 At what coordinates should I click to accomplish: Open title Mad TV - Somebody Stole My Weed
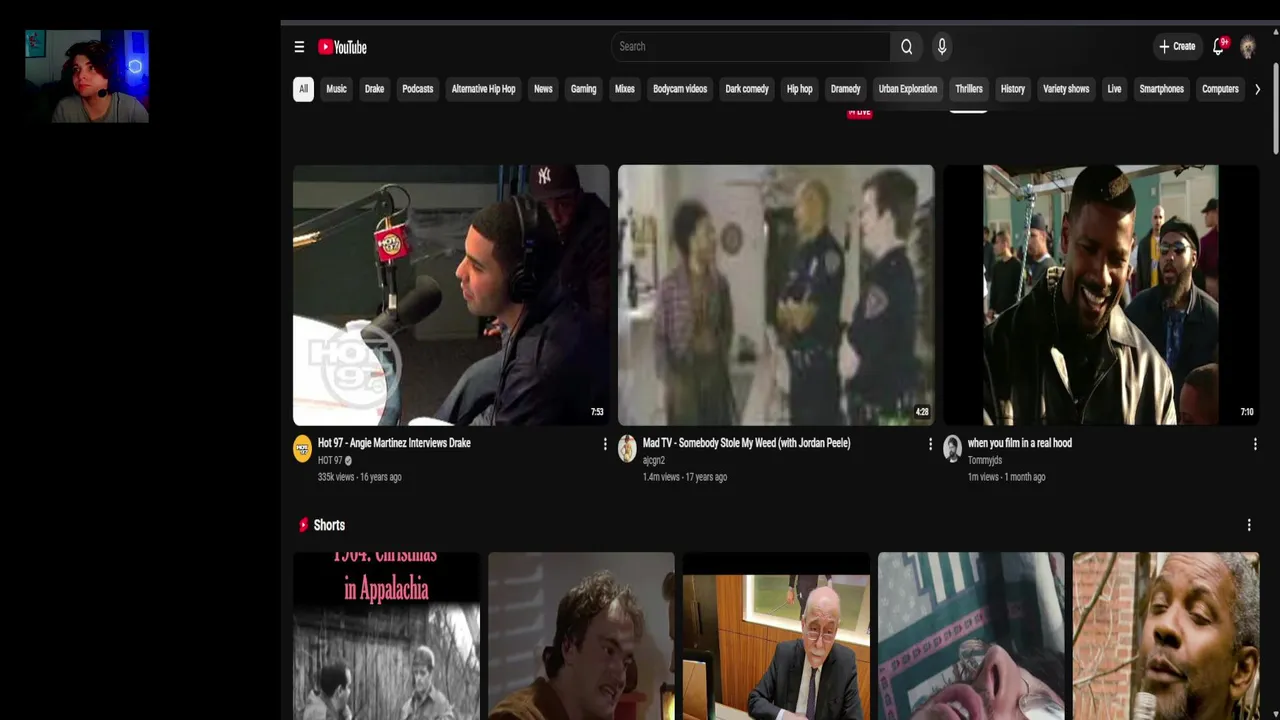tap(747, 443)
